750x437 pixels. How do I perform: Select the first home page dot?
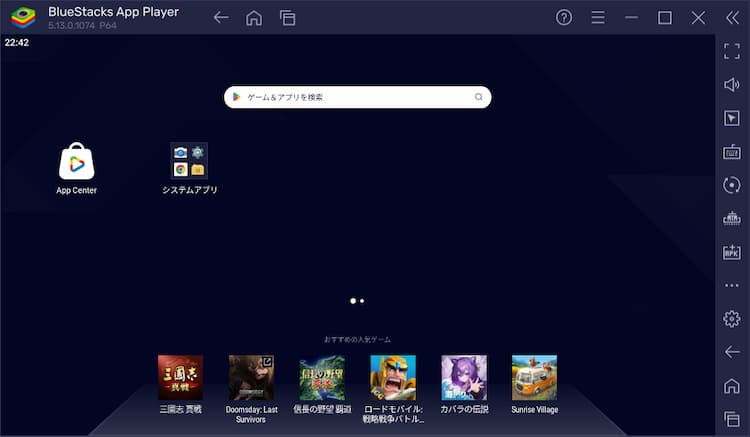353,301
